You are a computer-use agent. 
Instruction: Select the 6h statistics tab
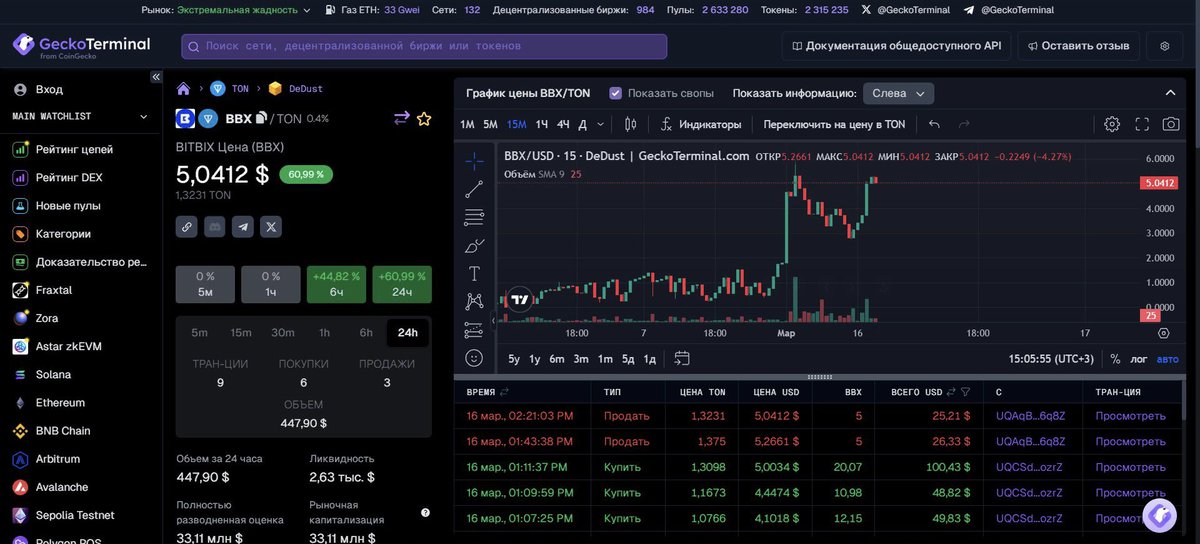[x=366, y=333]
